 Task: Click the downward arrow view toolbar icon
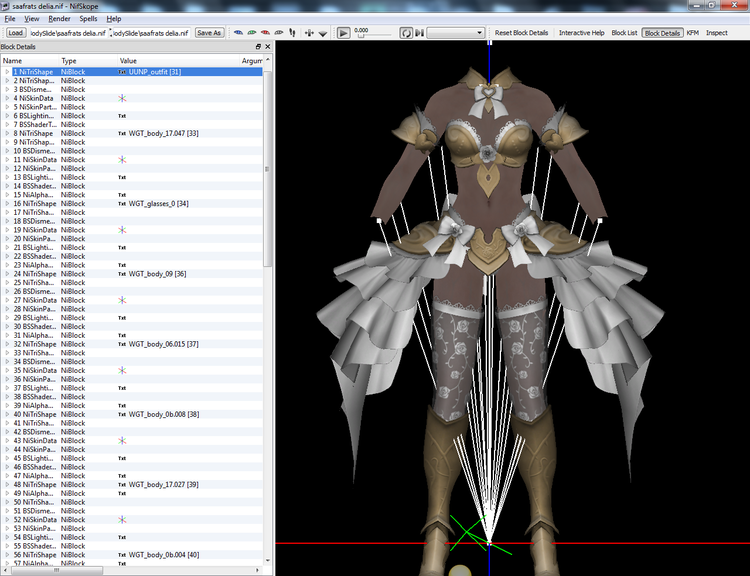(323, 33)
